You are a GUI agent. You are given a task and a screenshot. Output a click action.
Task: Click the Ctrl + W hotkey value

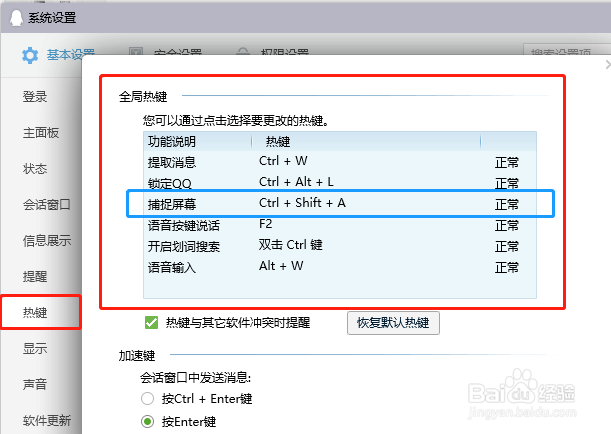(x=283, y=161)
